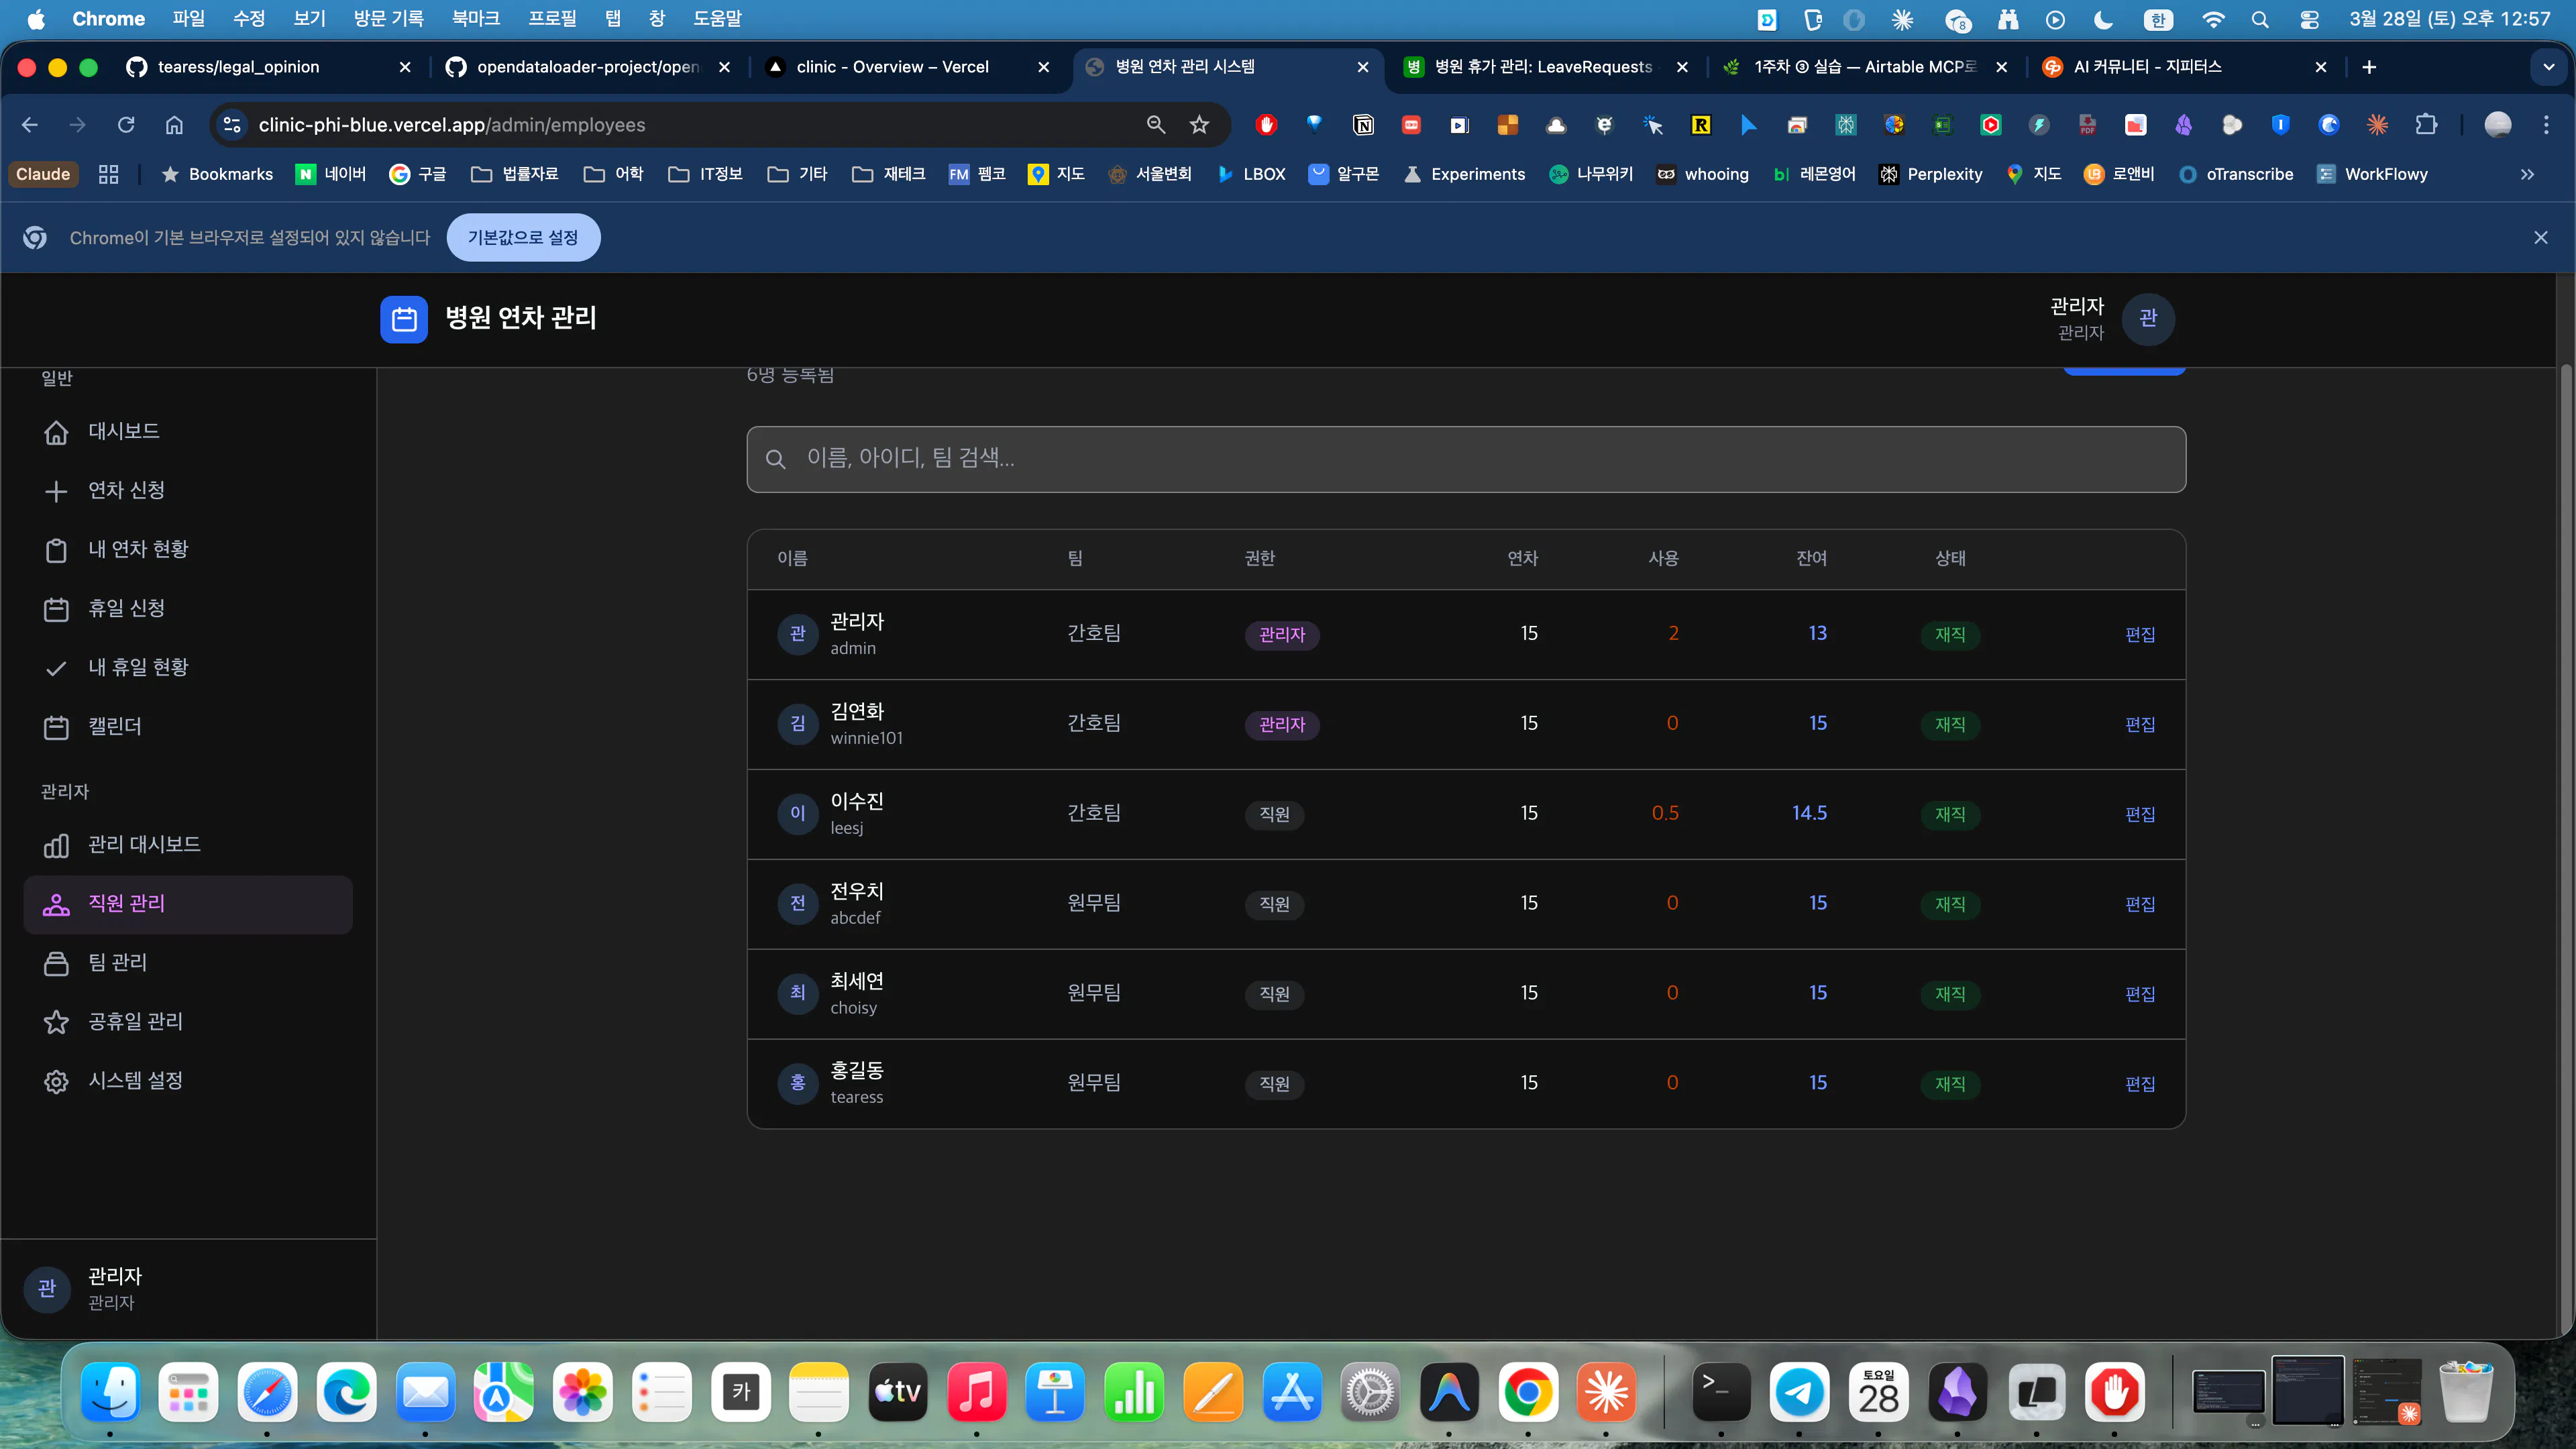The height and width of the screenshot is (1449, 2576).
Task: Click 기본값으로 설정 button
Action: tap(523, 237)
